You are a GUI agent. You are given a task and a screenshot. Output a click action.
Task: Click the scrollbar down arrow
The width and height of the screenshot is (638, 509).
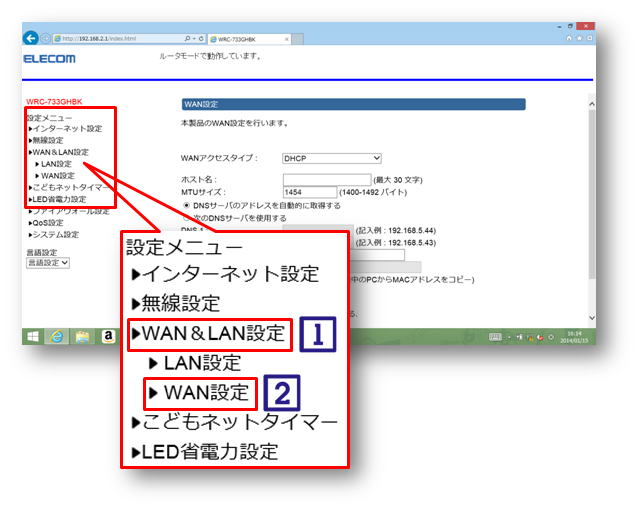592,317
